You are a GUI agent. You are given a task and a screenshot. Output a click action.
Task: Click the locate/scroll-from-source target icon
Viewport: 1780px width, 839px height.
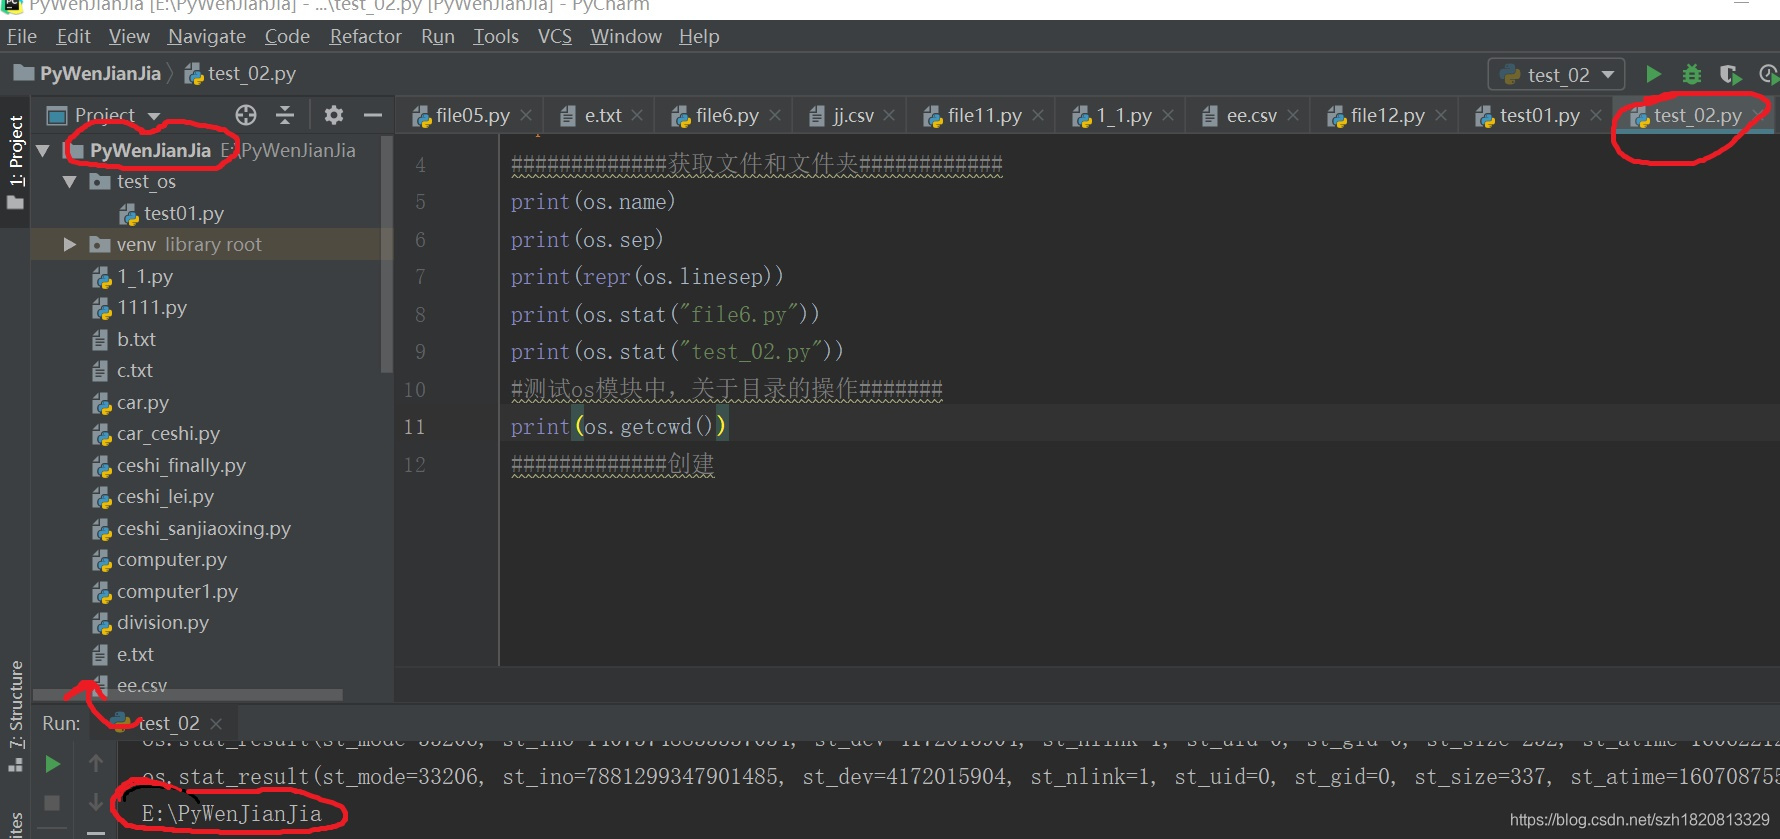pos(246,115)
